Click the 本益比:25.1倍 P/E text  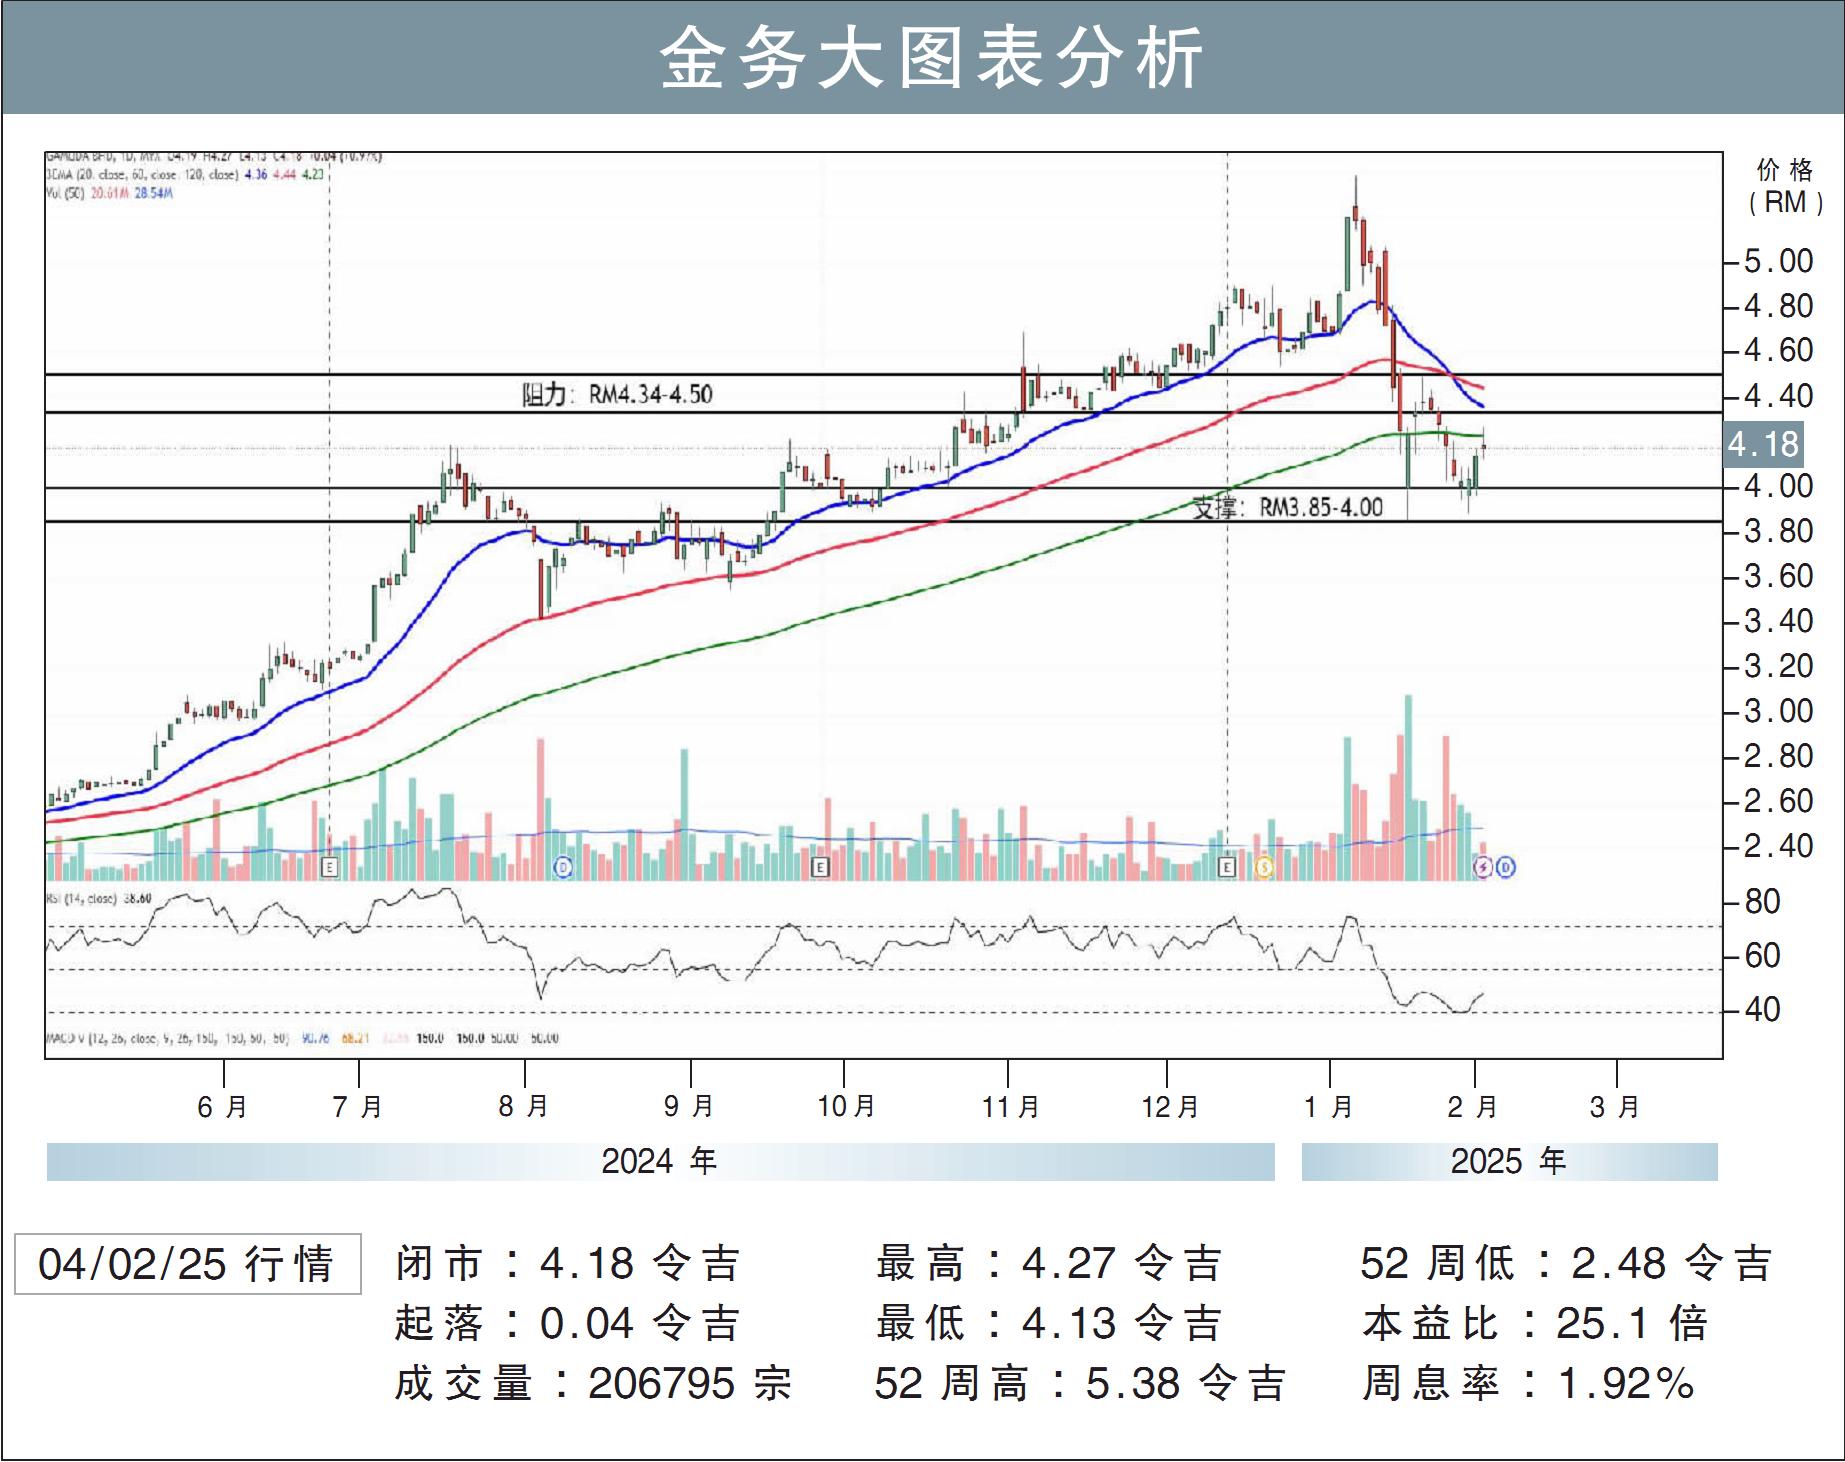(x=1535, y=1324)
